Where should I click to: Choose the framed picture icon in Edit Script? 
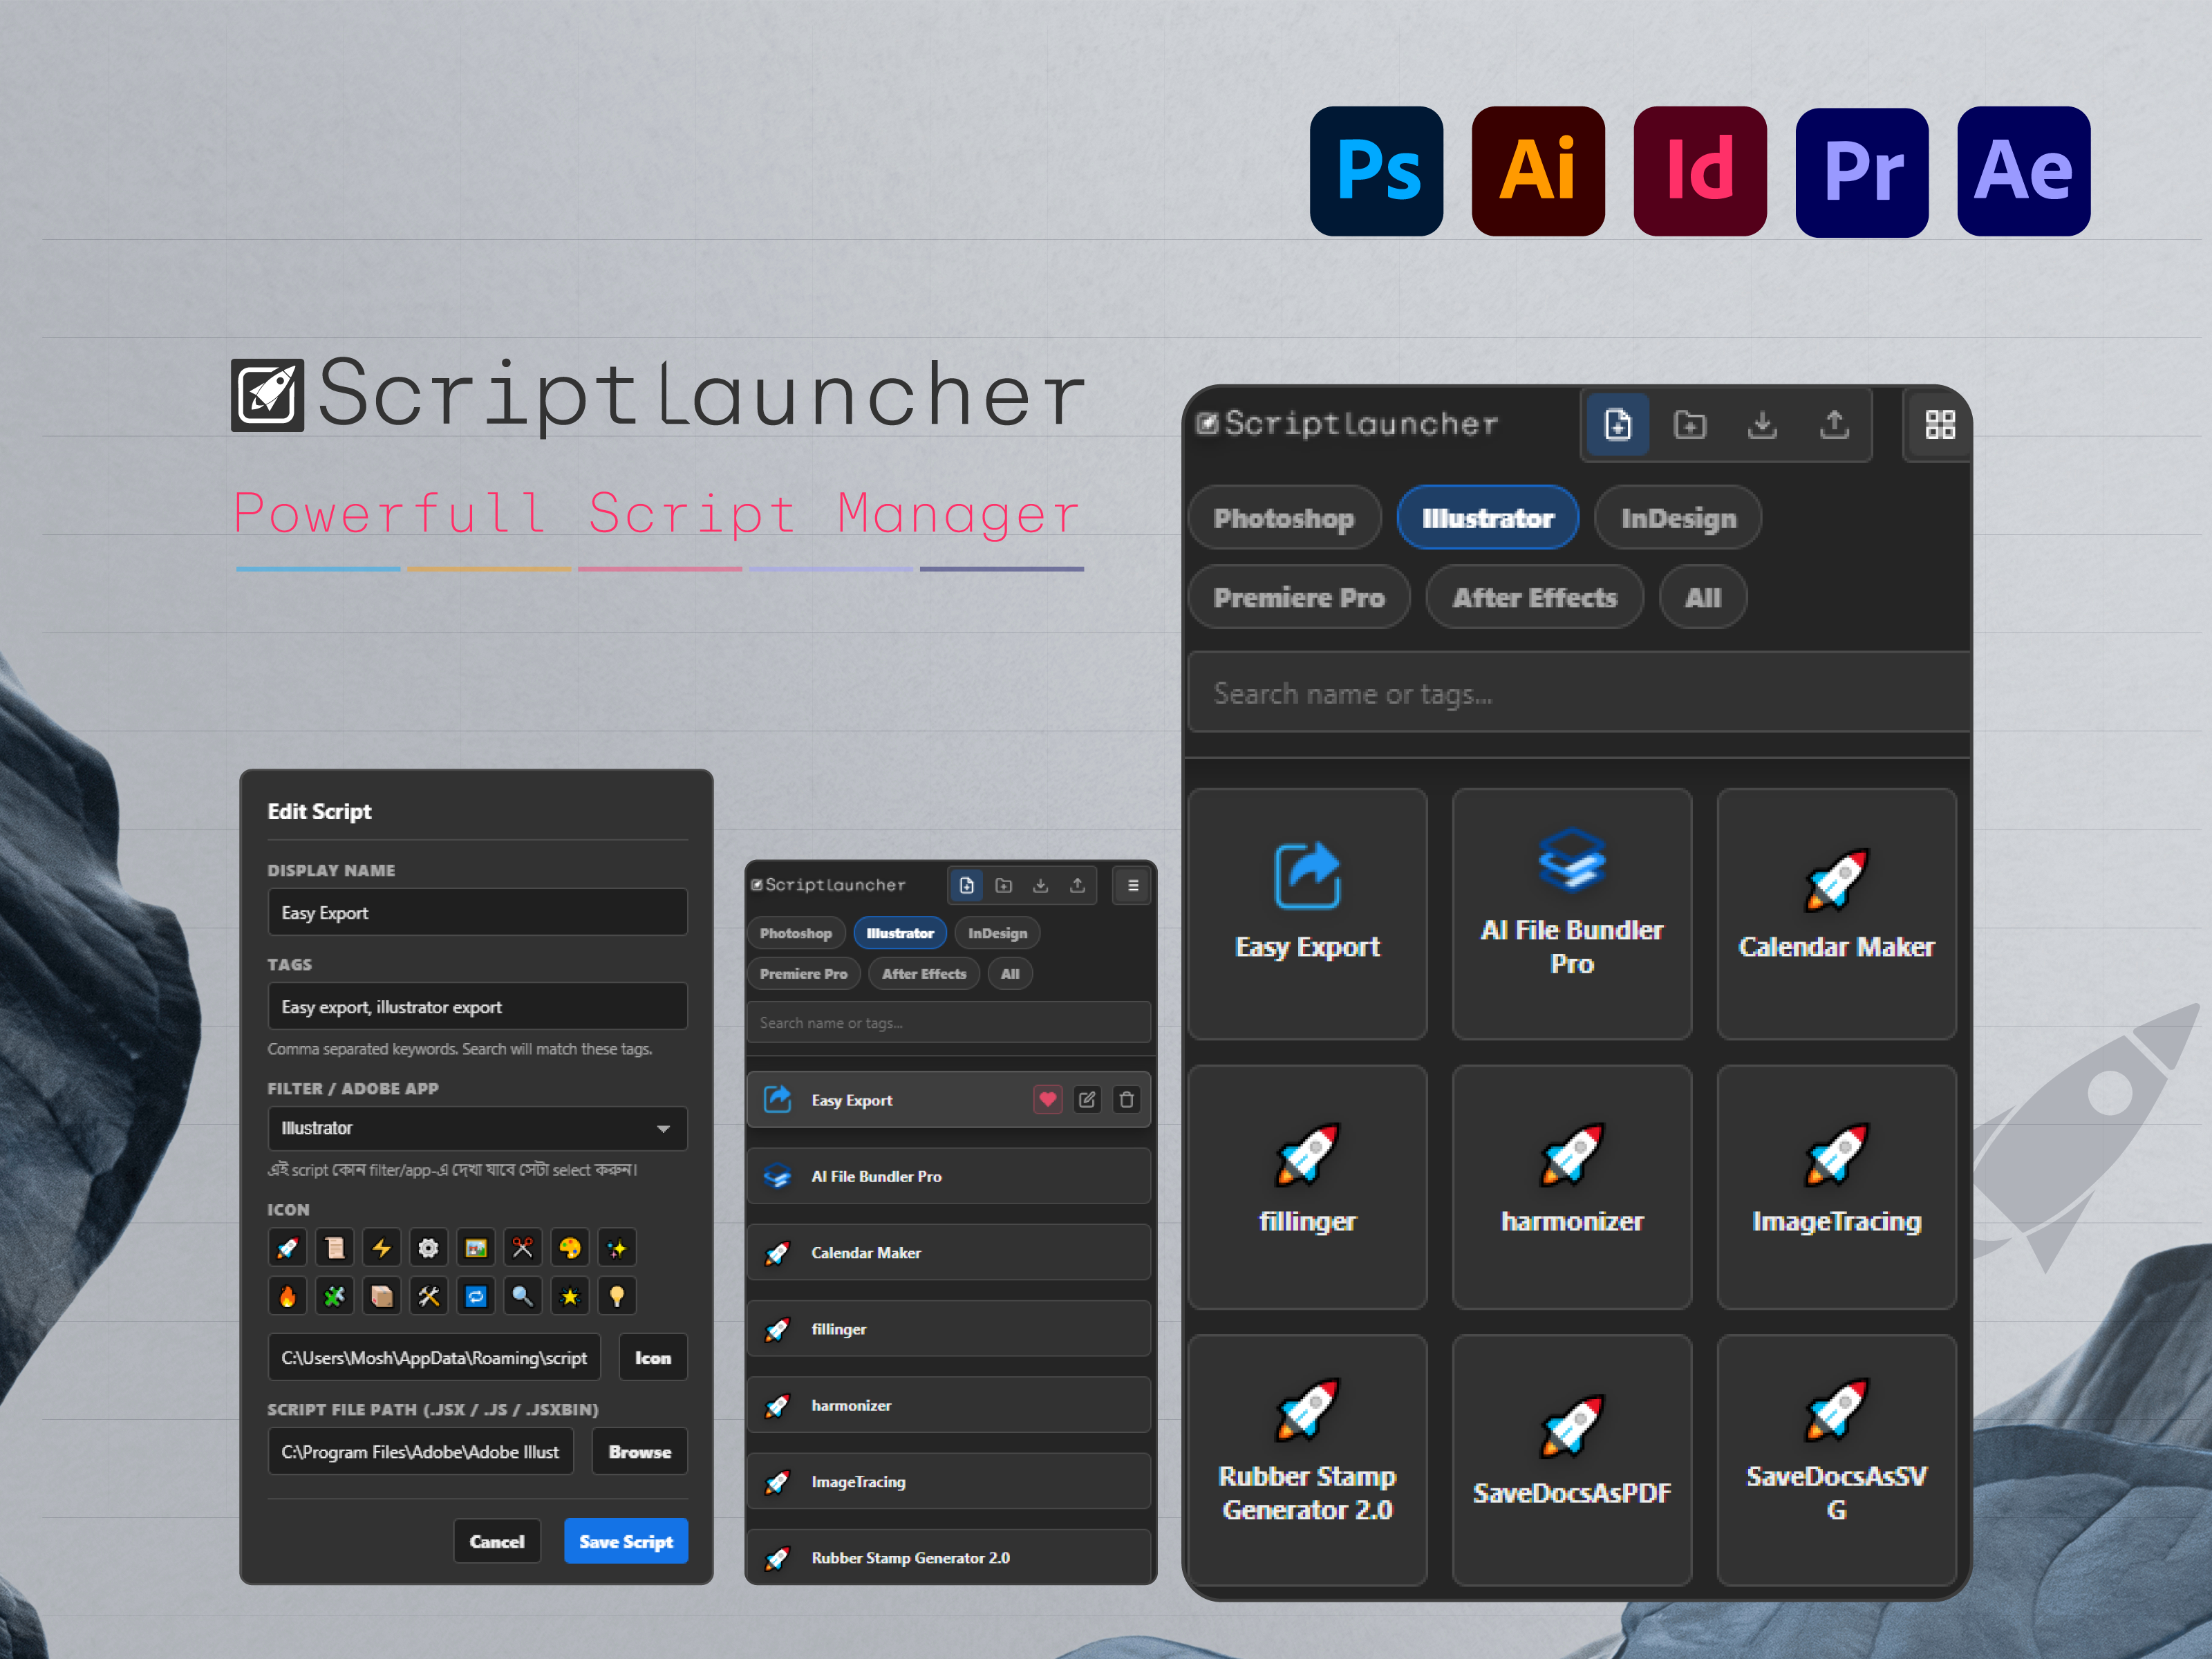click(476, 1248)
